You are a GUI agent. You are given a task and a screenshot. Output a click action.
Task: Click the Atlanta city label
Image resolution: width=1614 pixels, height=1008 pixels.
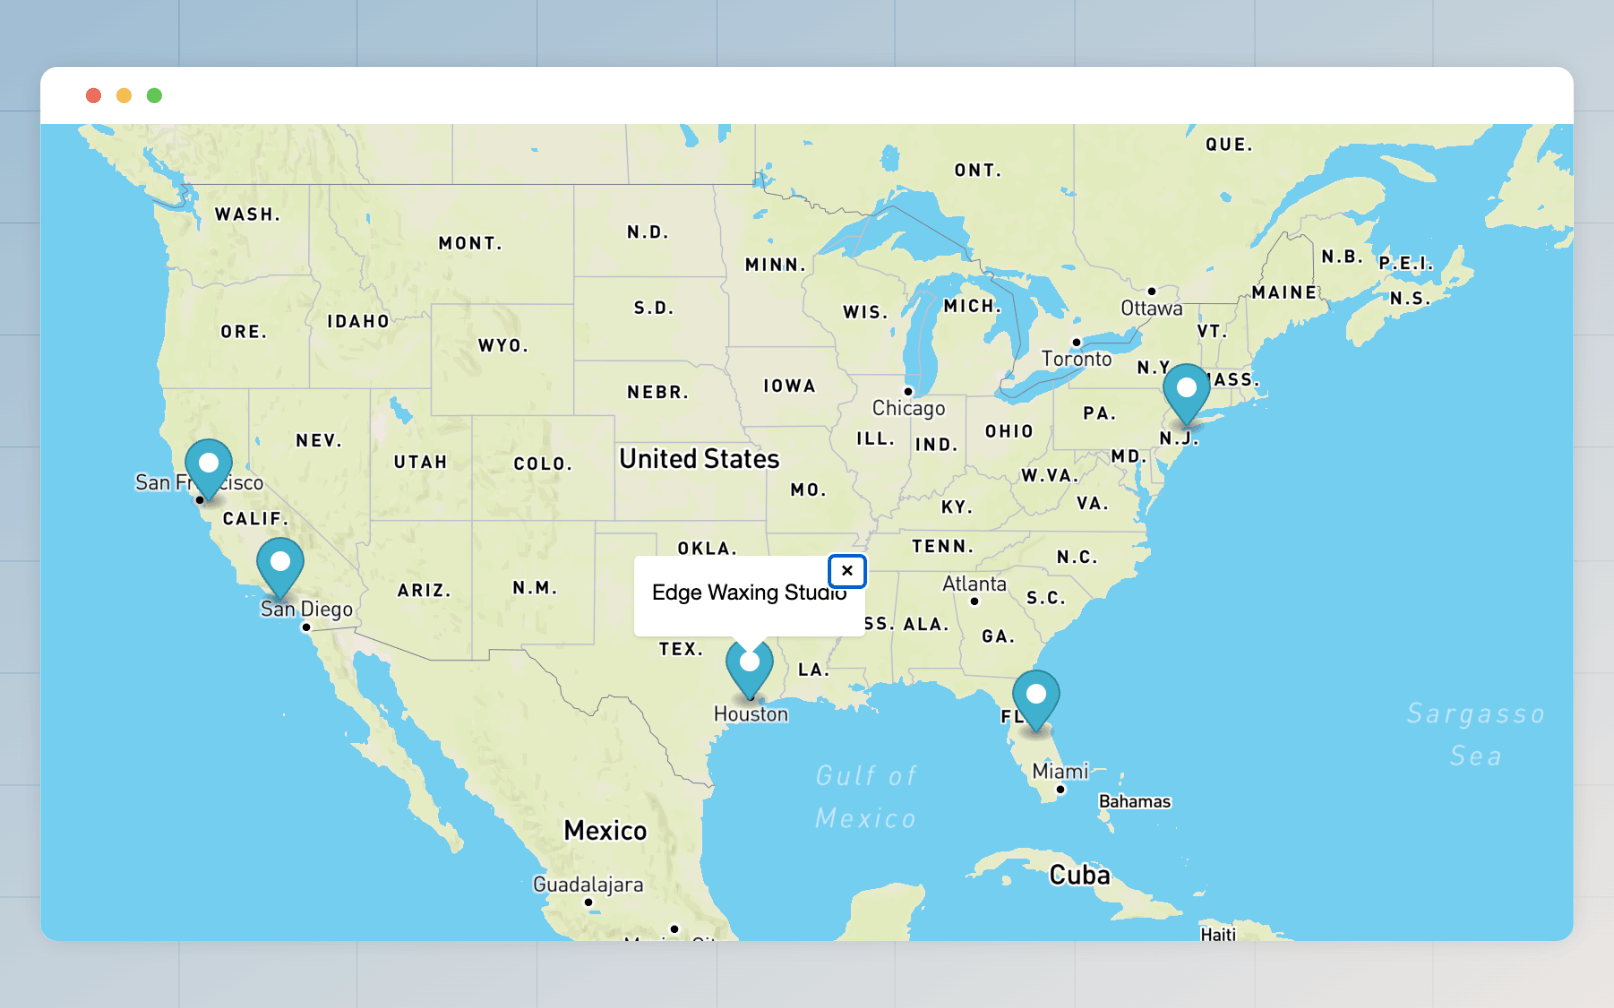tap(974, 584)
